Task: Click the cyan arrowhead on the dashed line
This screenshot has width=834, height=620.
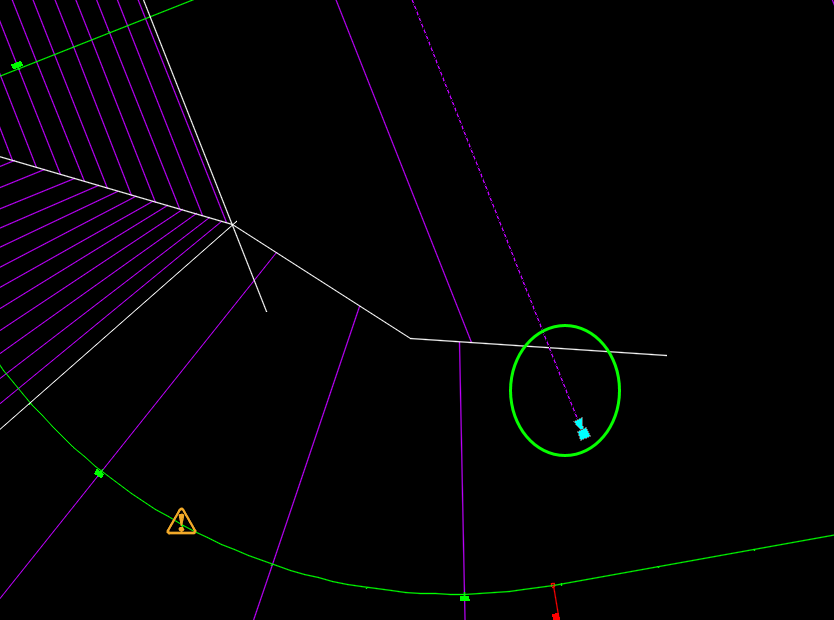Action: click(579, 424)
